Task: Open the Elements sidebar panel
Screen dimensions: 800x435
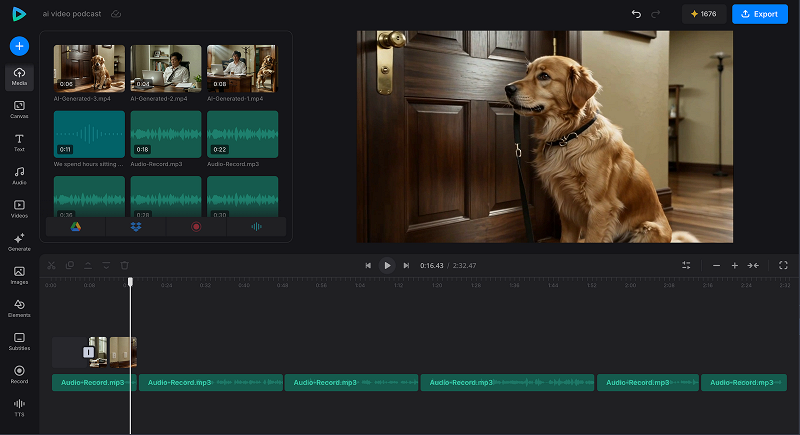Action: (19, 309)
